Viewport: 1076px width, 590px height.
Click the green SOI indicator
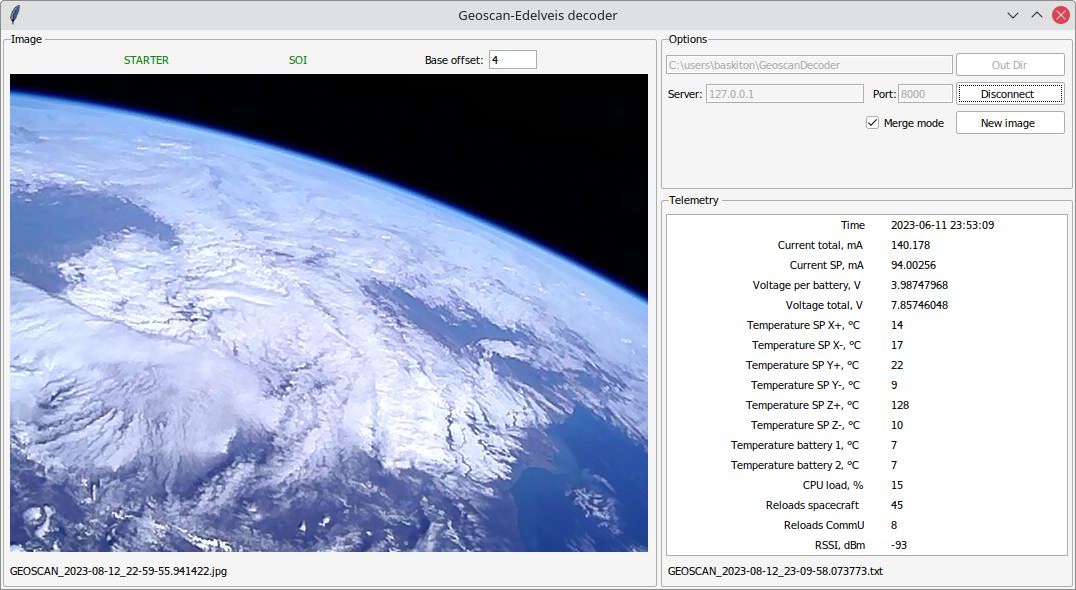[x=298, y=60]
